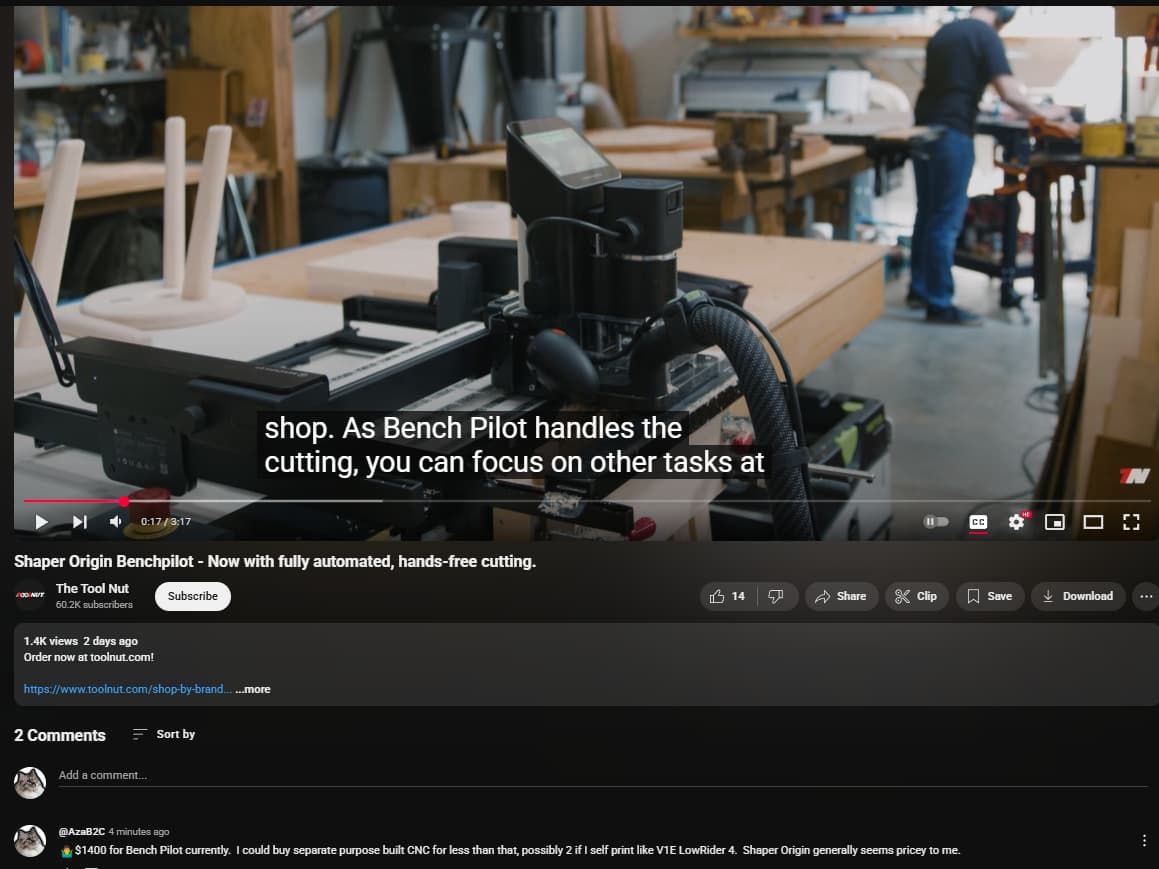Viewport: 1159px width, 869px height.
Task: Create a Clip of the video
Action: point(916,596)
